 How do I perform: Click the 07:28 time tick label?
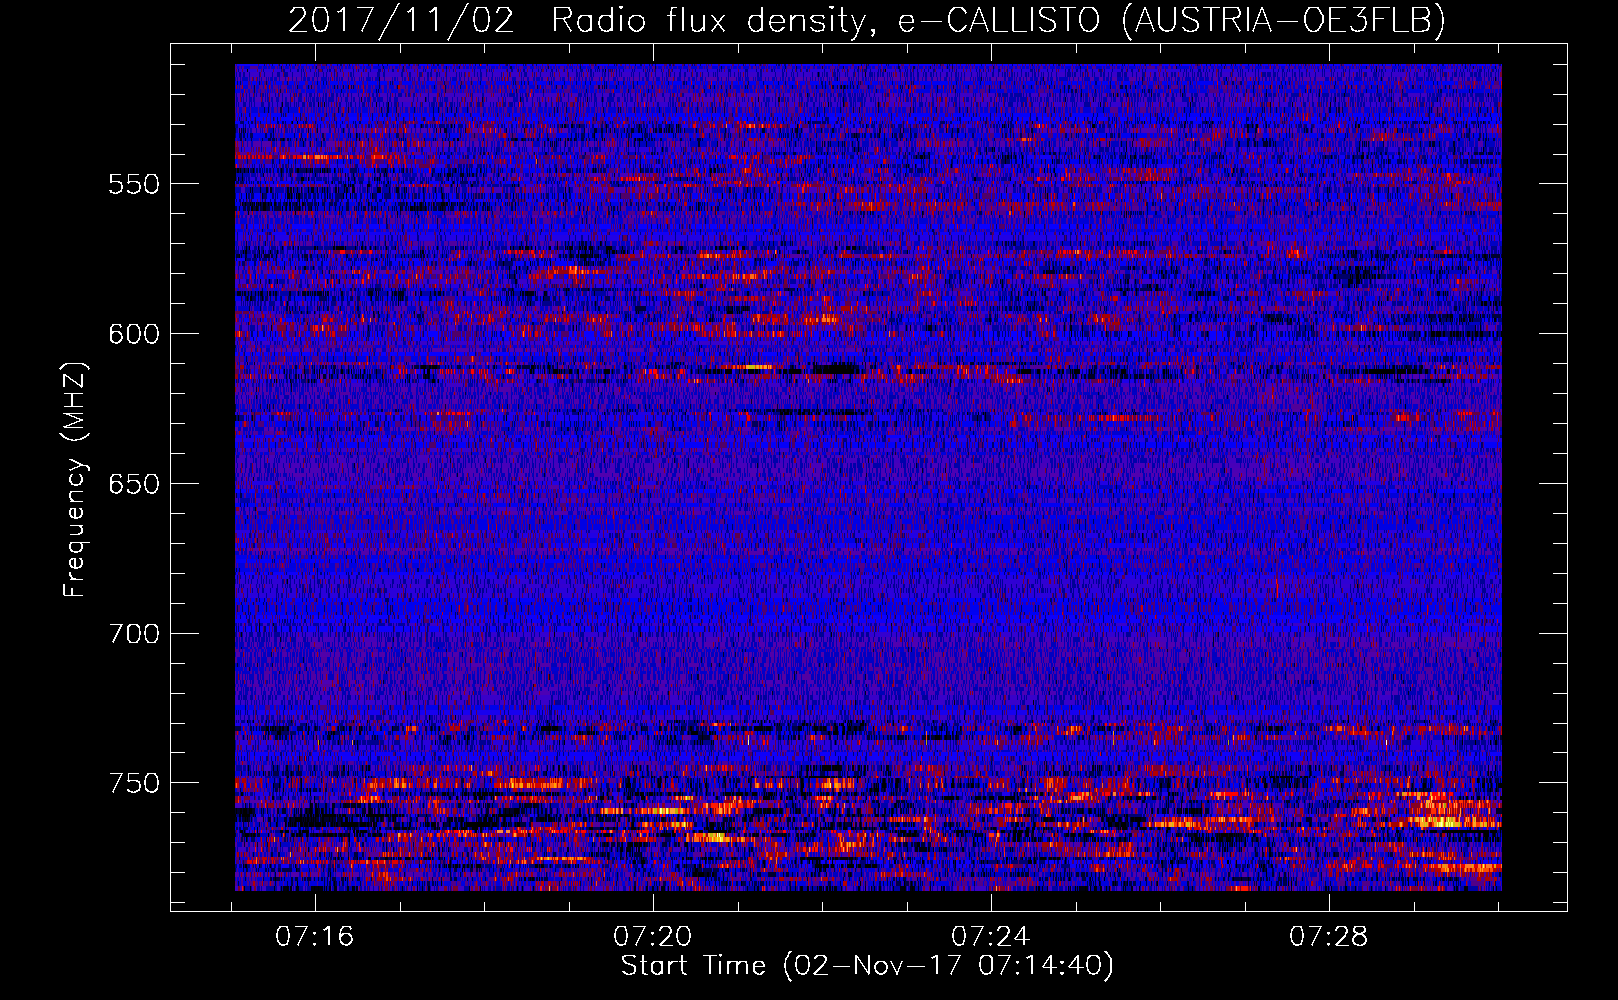pos(1329,937)
